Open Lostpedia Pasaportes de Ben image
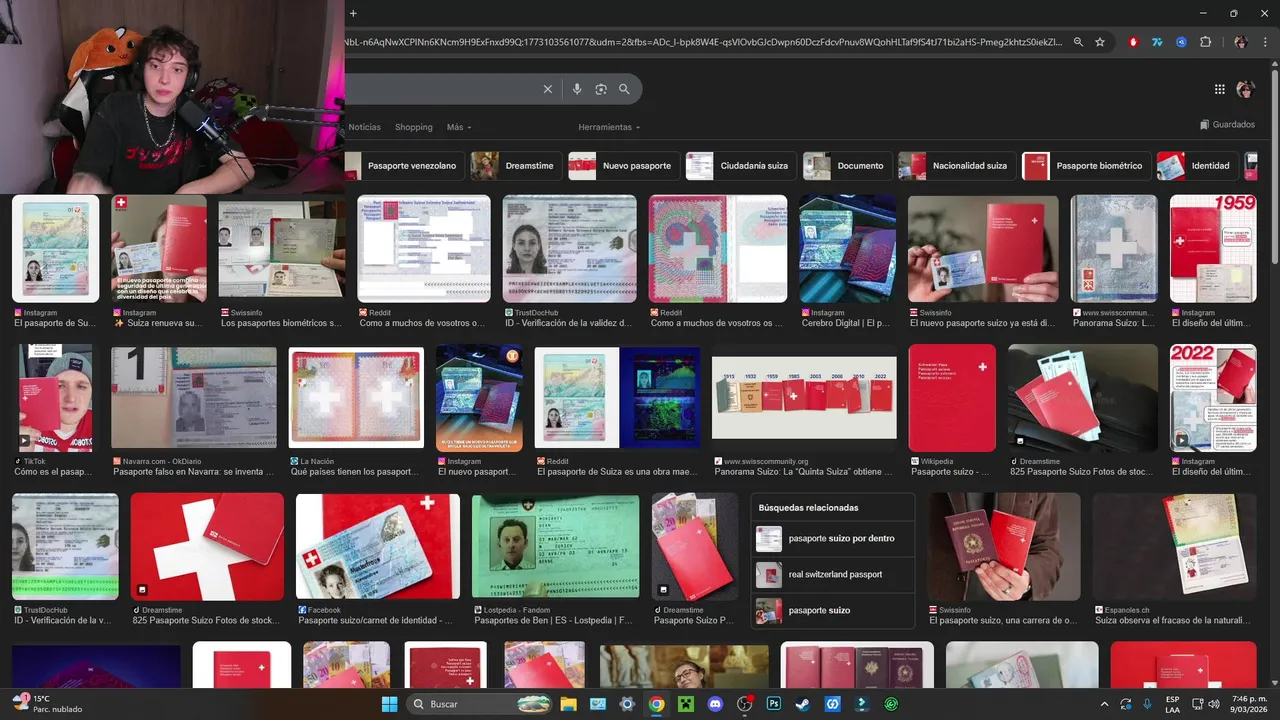Viewport: 1280px width, 720px height. pos(555,547)
